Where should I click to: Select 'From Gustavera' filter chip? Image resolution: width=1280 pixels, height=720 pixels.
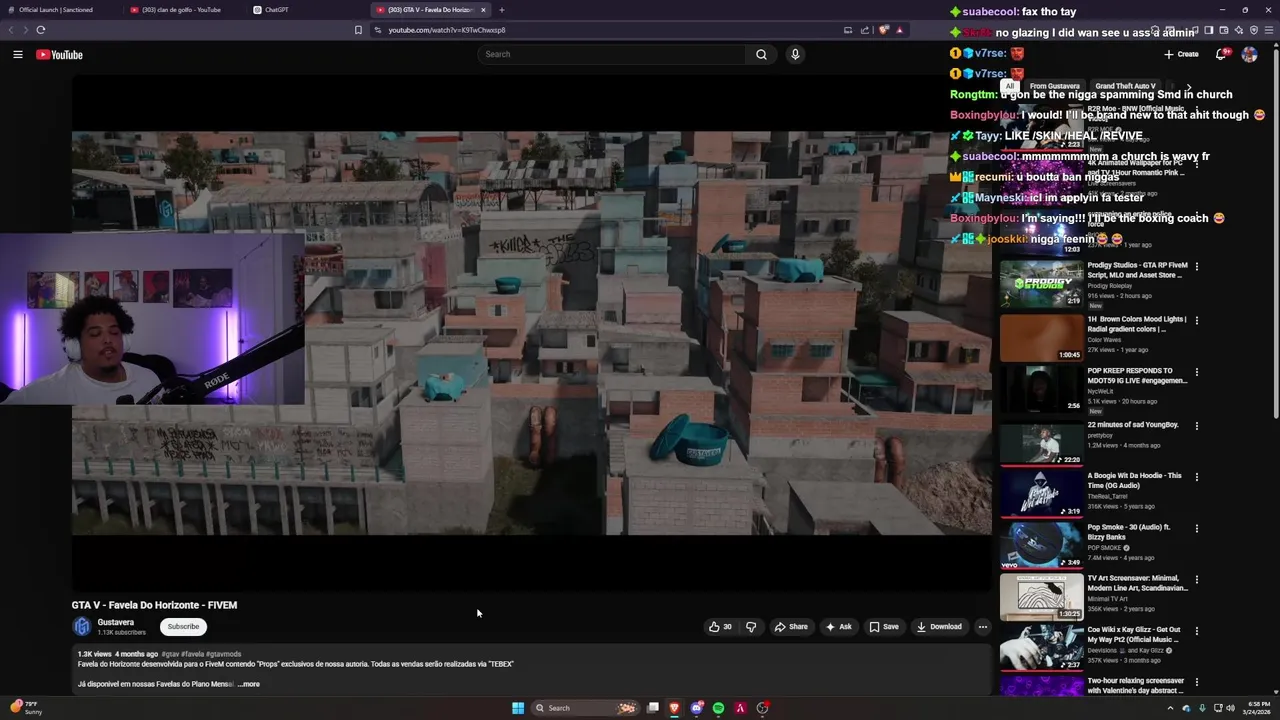1055,87
